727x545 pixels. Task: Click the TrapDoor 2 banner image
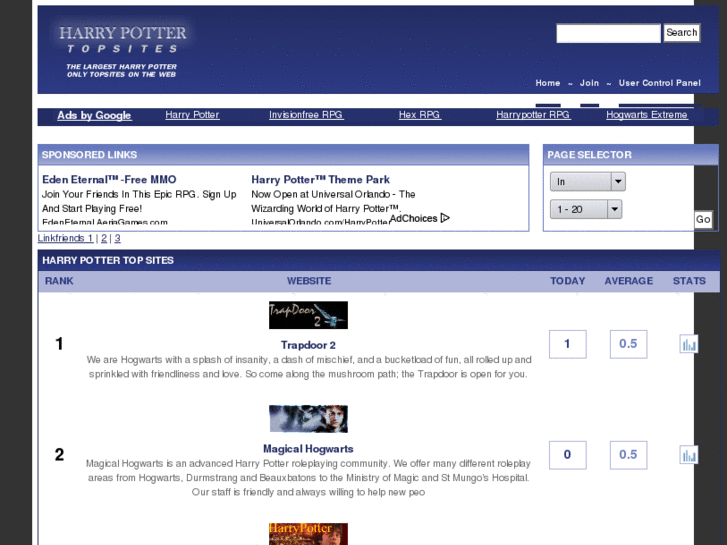click(308, 315)
